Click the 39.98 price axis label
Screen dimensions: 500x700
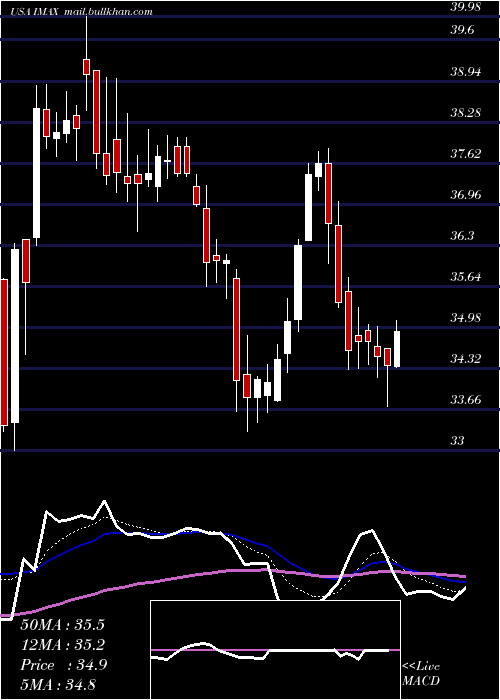tap(466, 8)
